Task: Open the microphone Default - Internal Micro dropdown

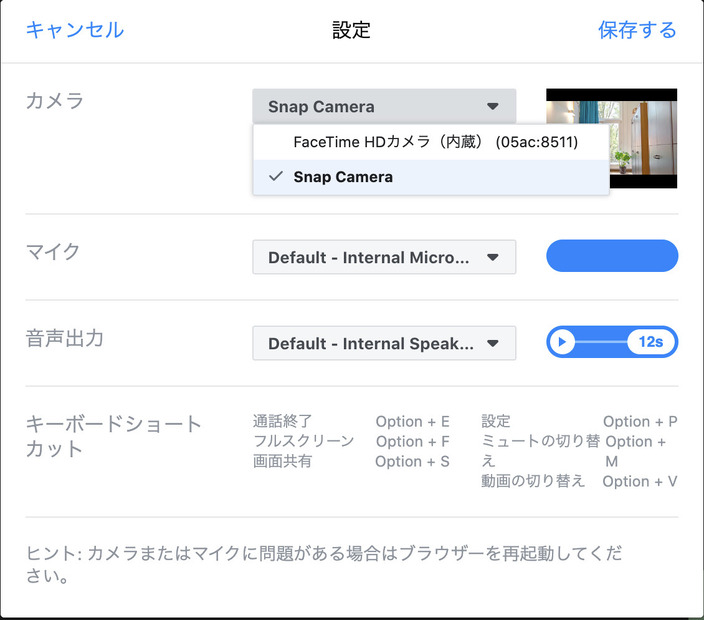Action: coord(384,257)
